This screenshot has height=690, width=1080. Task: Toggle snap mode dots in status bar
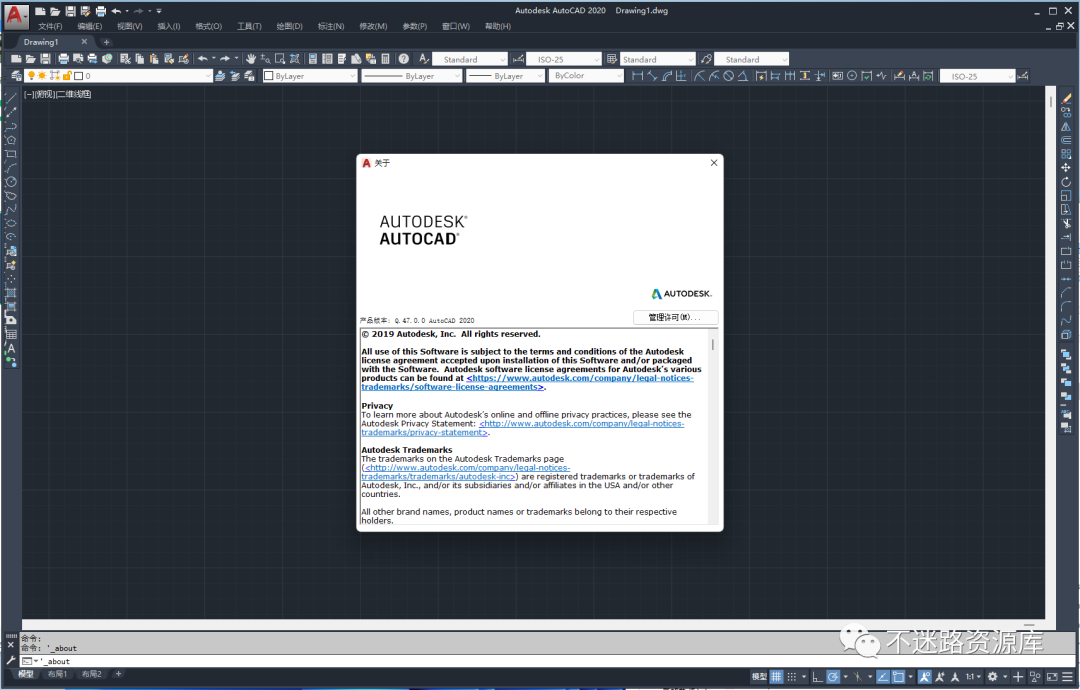coord(791,676)
